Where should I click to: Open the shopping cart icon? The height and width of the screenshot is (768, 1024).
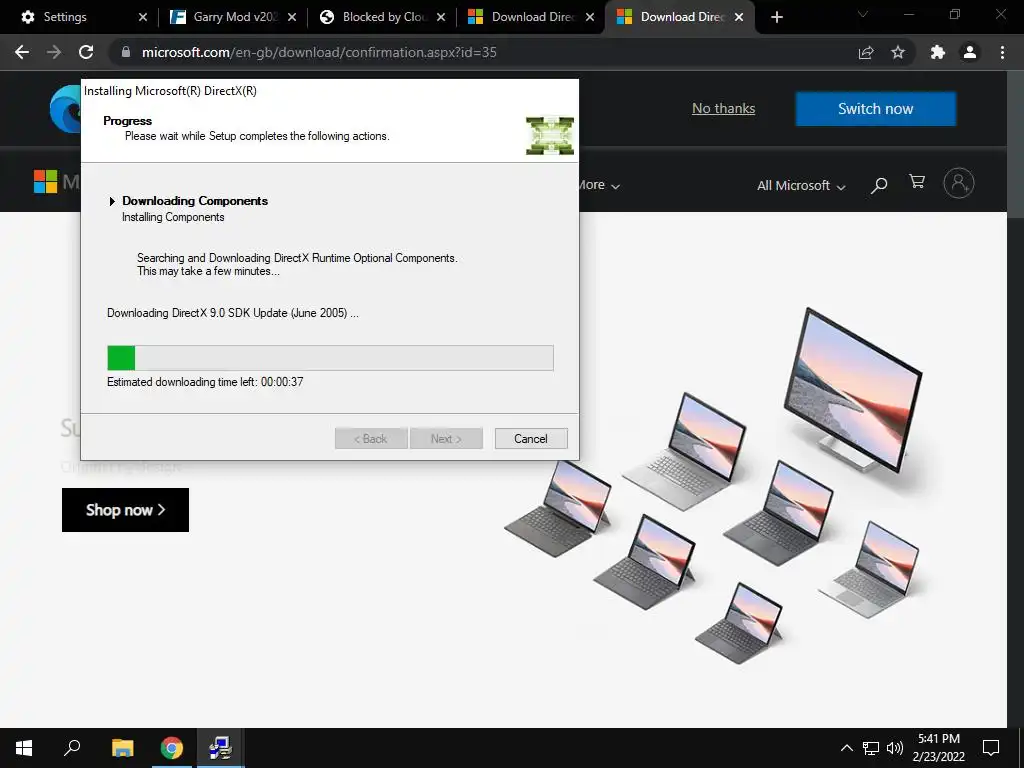pos(917,182)
